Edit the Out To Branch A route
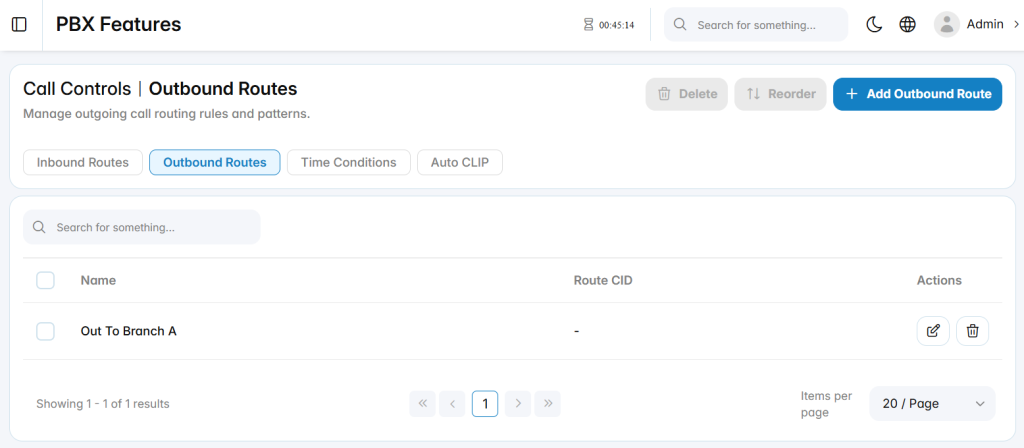This screenshot has width=1024, height=448. [933, 331]
